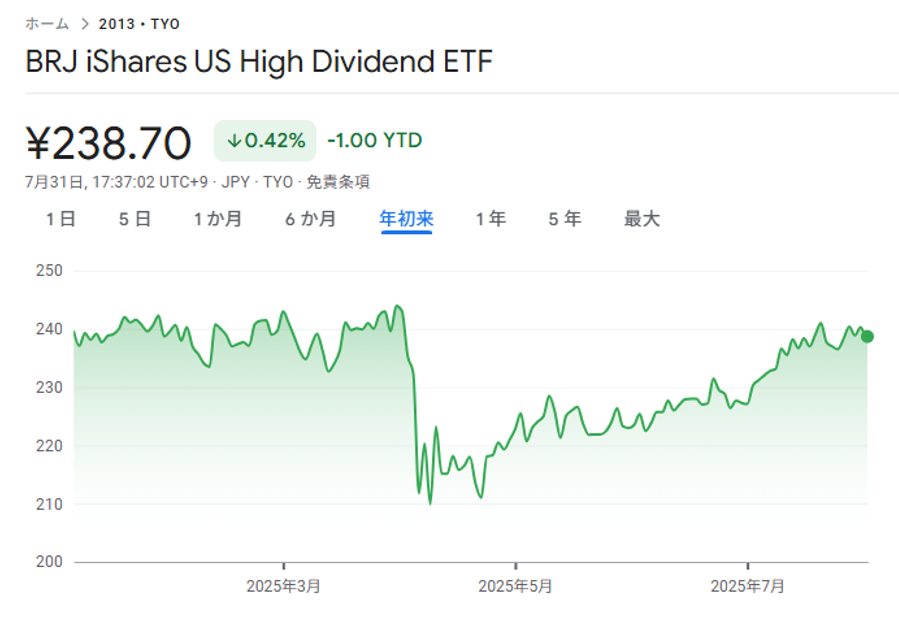The width and height of the screenshot is (899, 617).
Task: Click the 2025年5月 axis marker
Action: [x=516, y=586]
